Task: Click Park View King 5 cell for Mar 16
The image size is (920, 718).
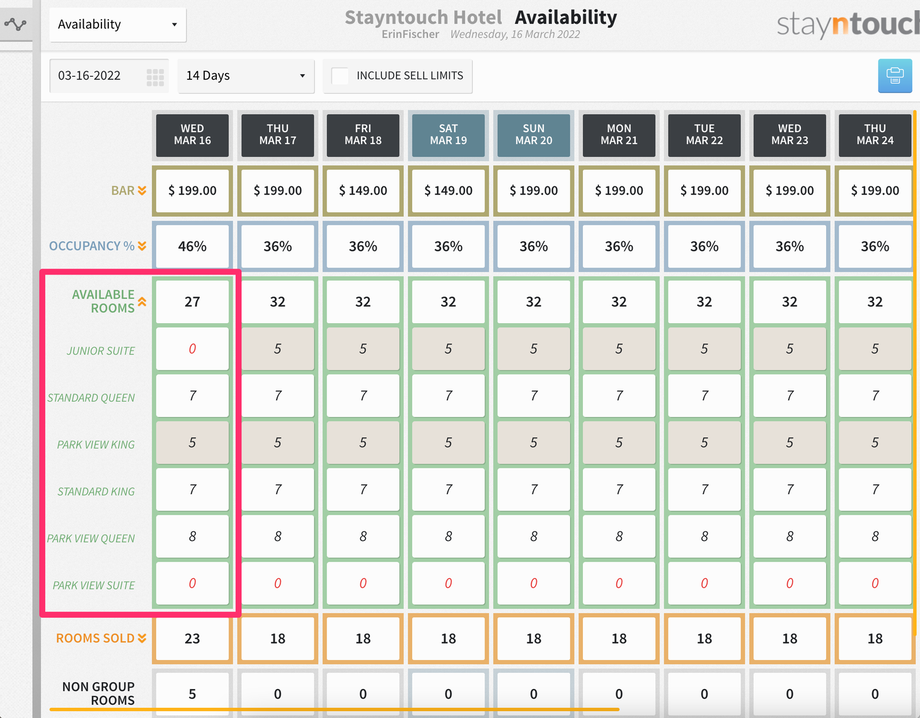Action: [192, 443]
